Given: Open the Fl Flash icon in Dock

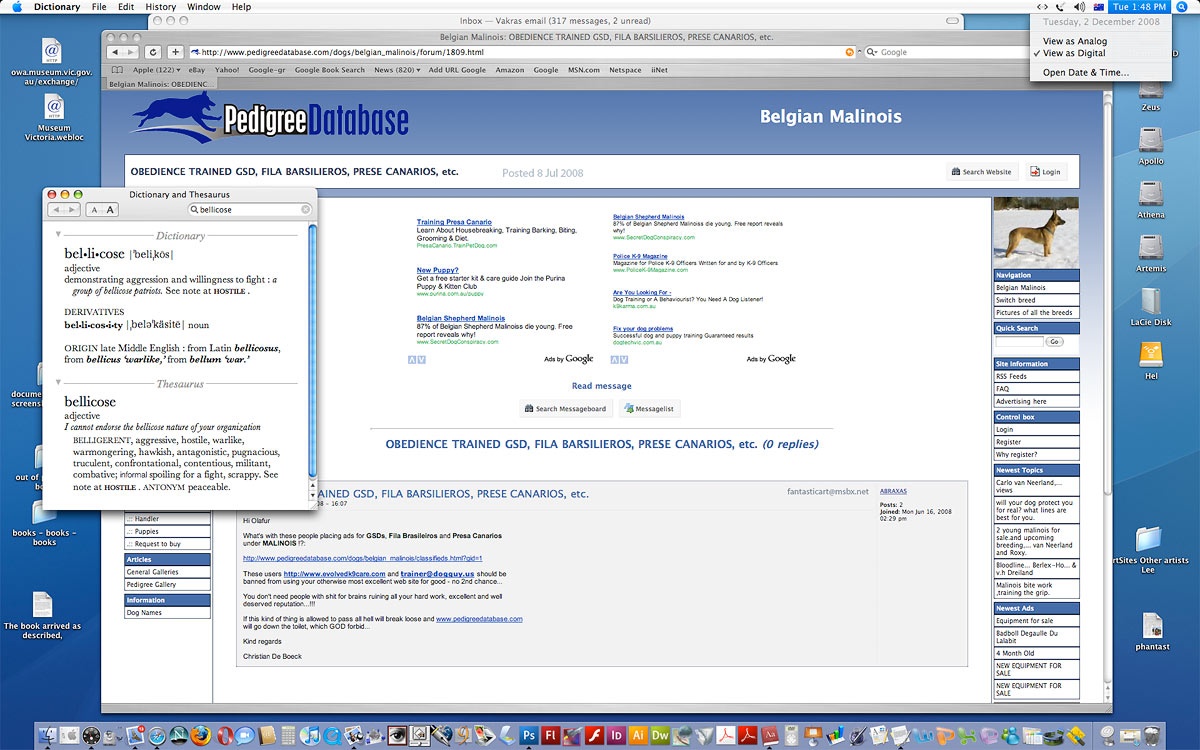Looking at the screenshot, I should [x=551, y=737].
